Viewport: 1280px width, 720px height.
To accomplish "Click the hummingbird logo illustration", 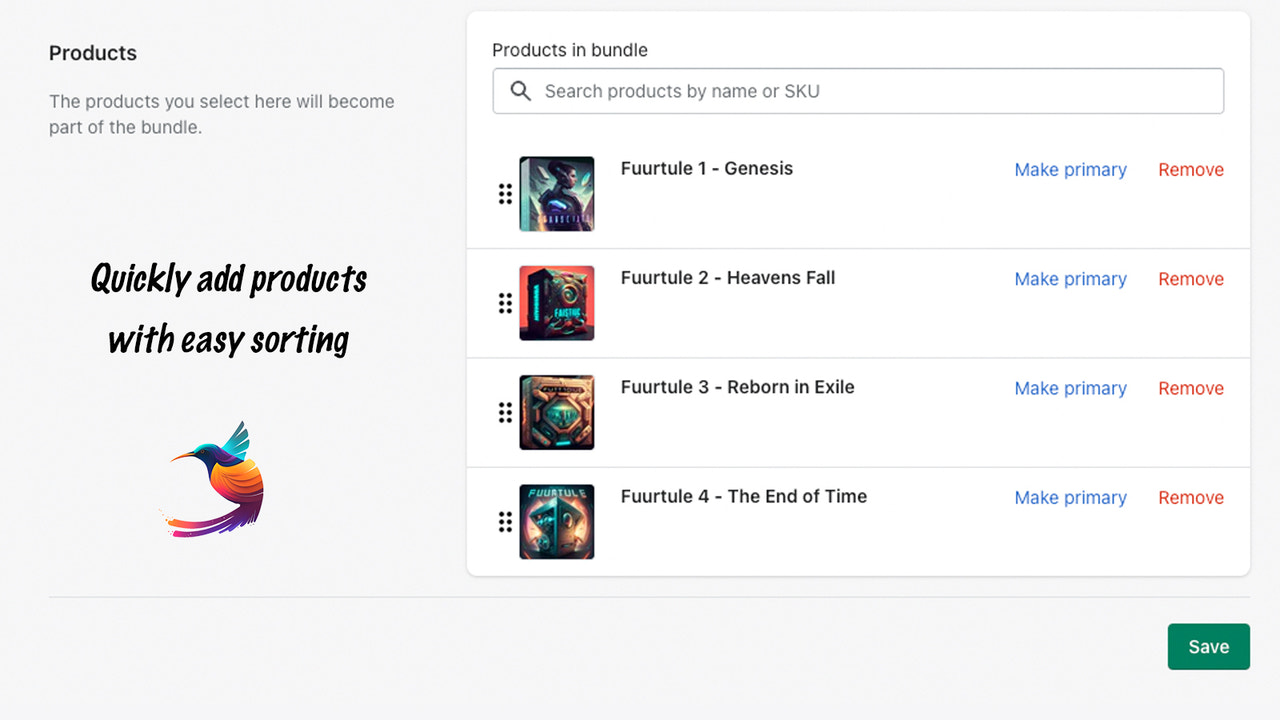I will (213, 480).
